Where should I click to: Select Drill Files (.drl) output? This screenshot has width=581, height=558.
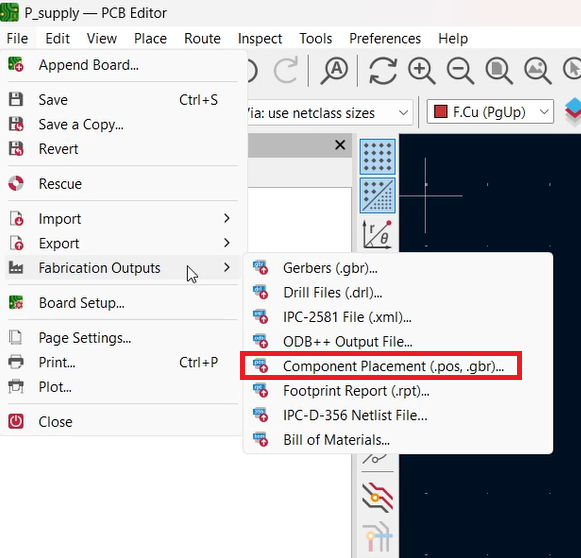pyautogui.click(x=398, y=292)
